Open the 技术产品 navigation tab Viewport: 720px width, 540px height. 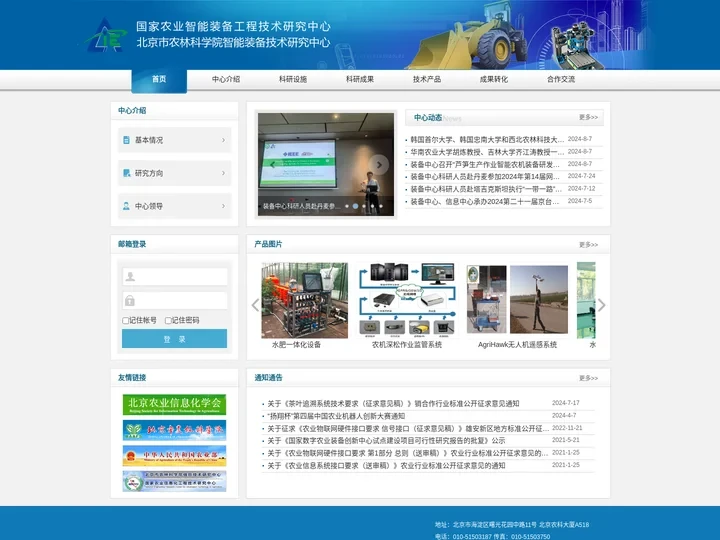[427, 79]
